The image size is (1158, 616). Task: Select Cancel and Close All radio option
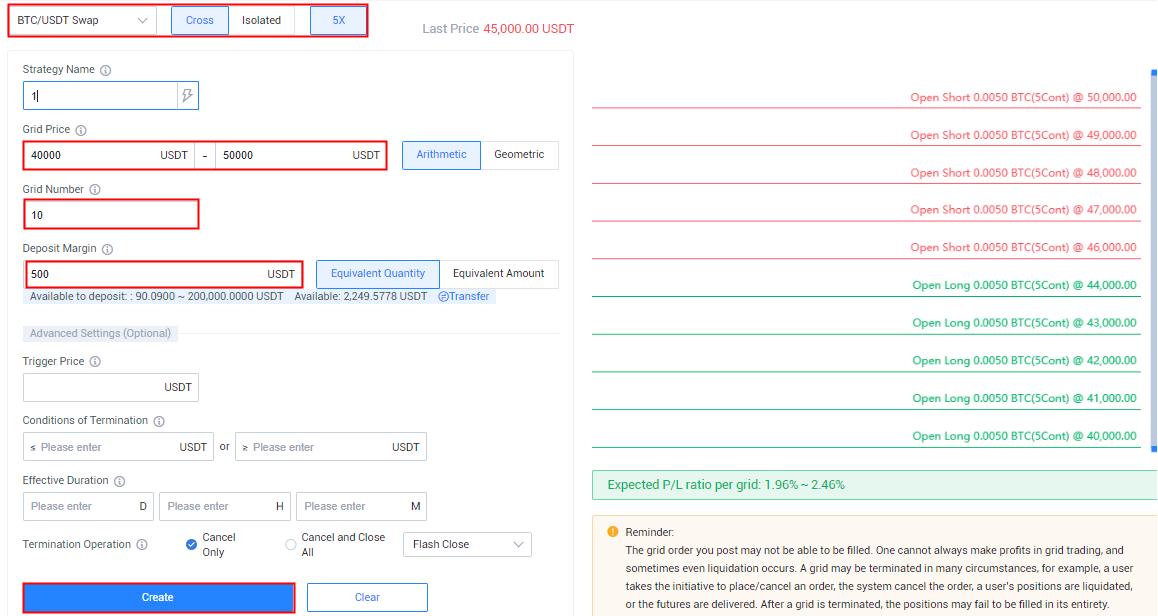(291, 544)
